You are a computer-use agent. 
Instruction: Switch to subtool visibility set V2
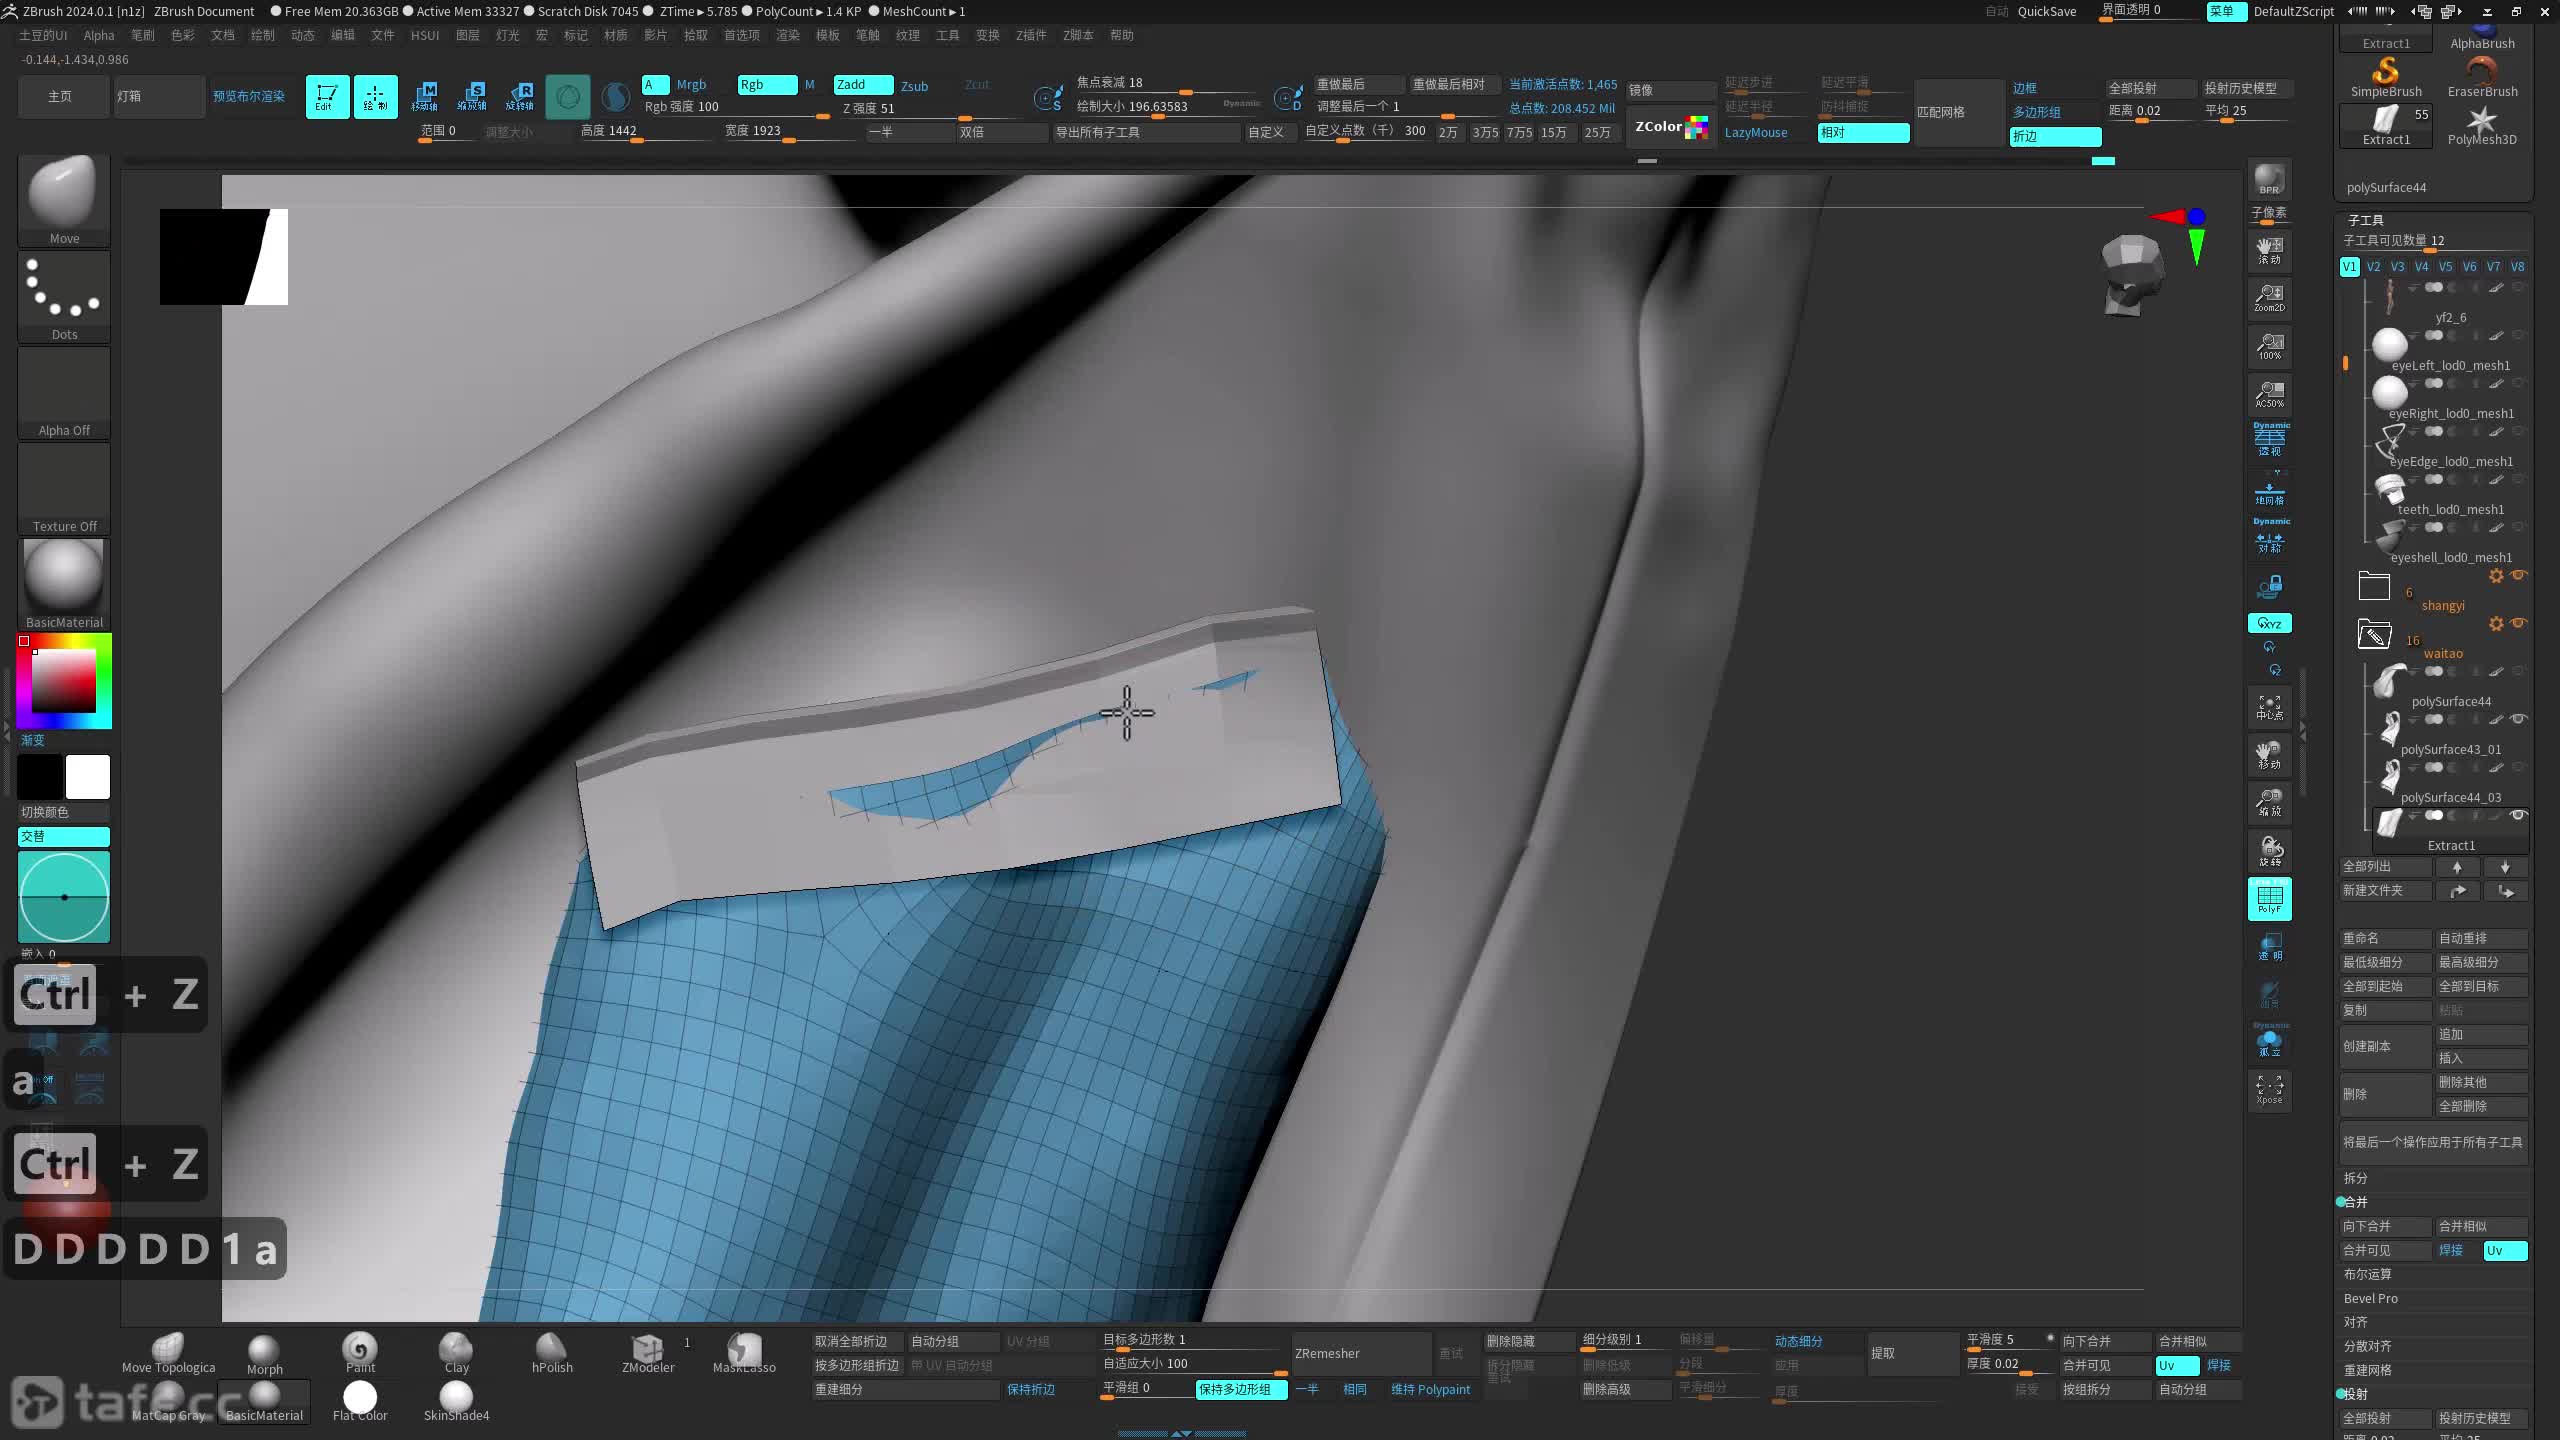pyautogui.click(x=2373, y=266)
